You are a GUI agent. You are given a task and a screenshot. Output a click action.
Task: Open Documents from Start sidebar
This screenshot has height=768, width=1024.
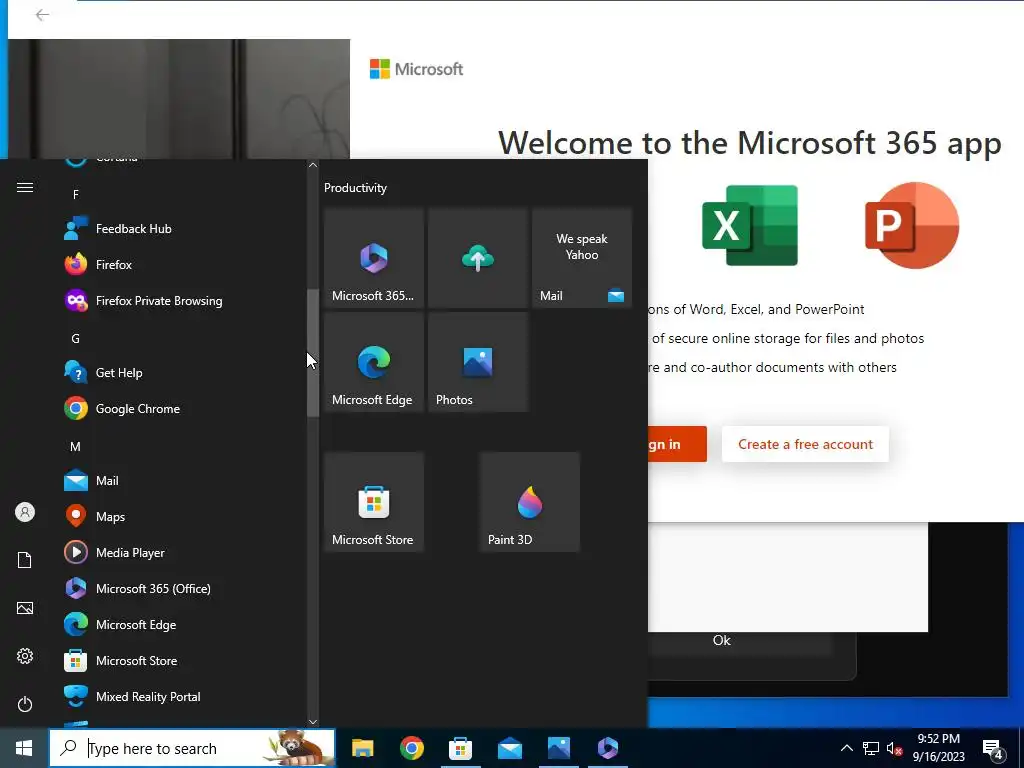(x=25, y=560)
